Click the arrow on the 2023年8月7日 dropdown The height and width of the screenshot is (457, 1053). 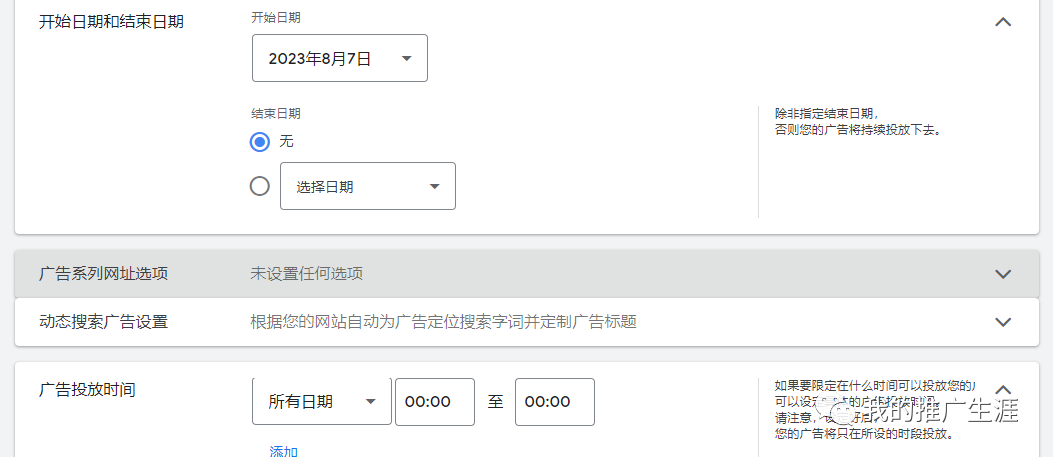pyautogui.click(x=406, y=58)
